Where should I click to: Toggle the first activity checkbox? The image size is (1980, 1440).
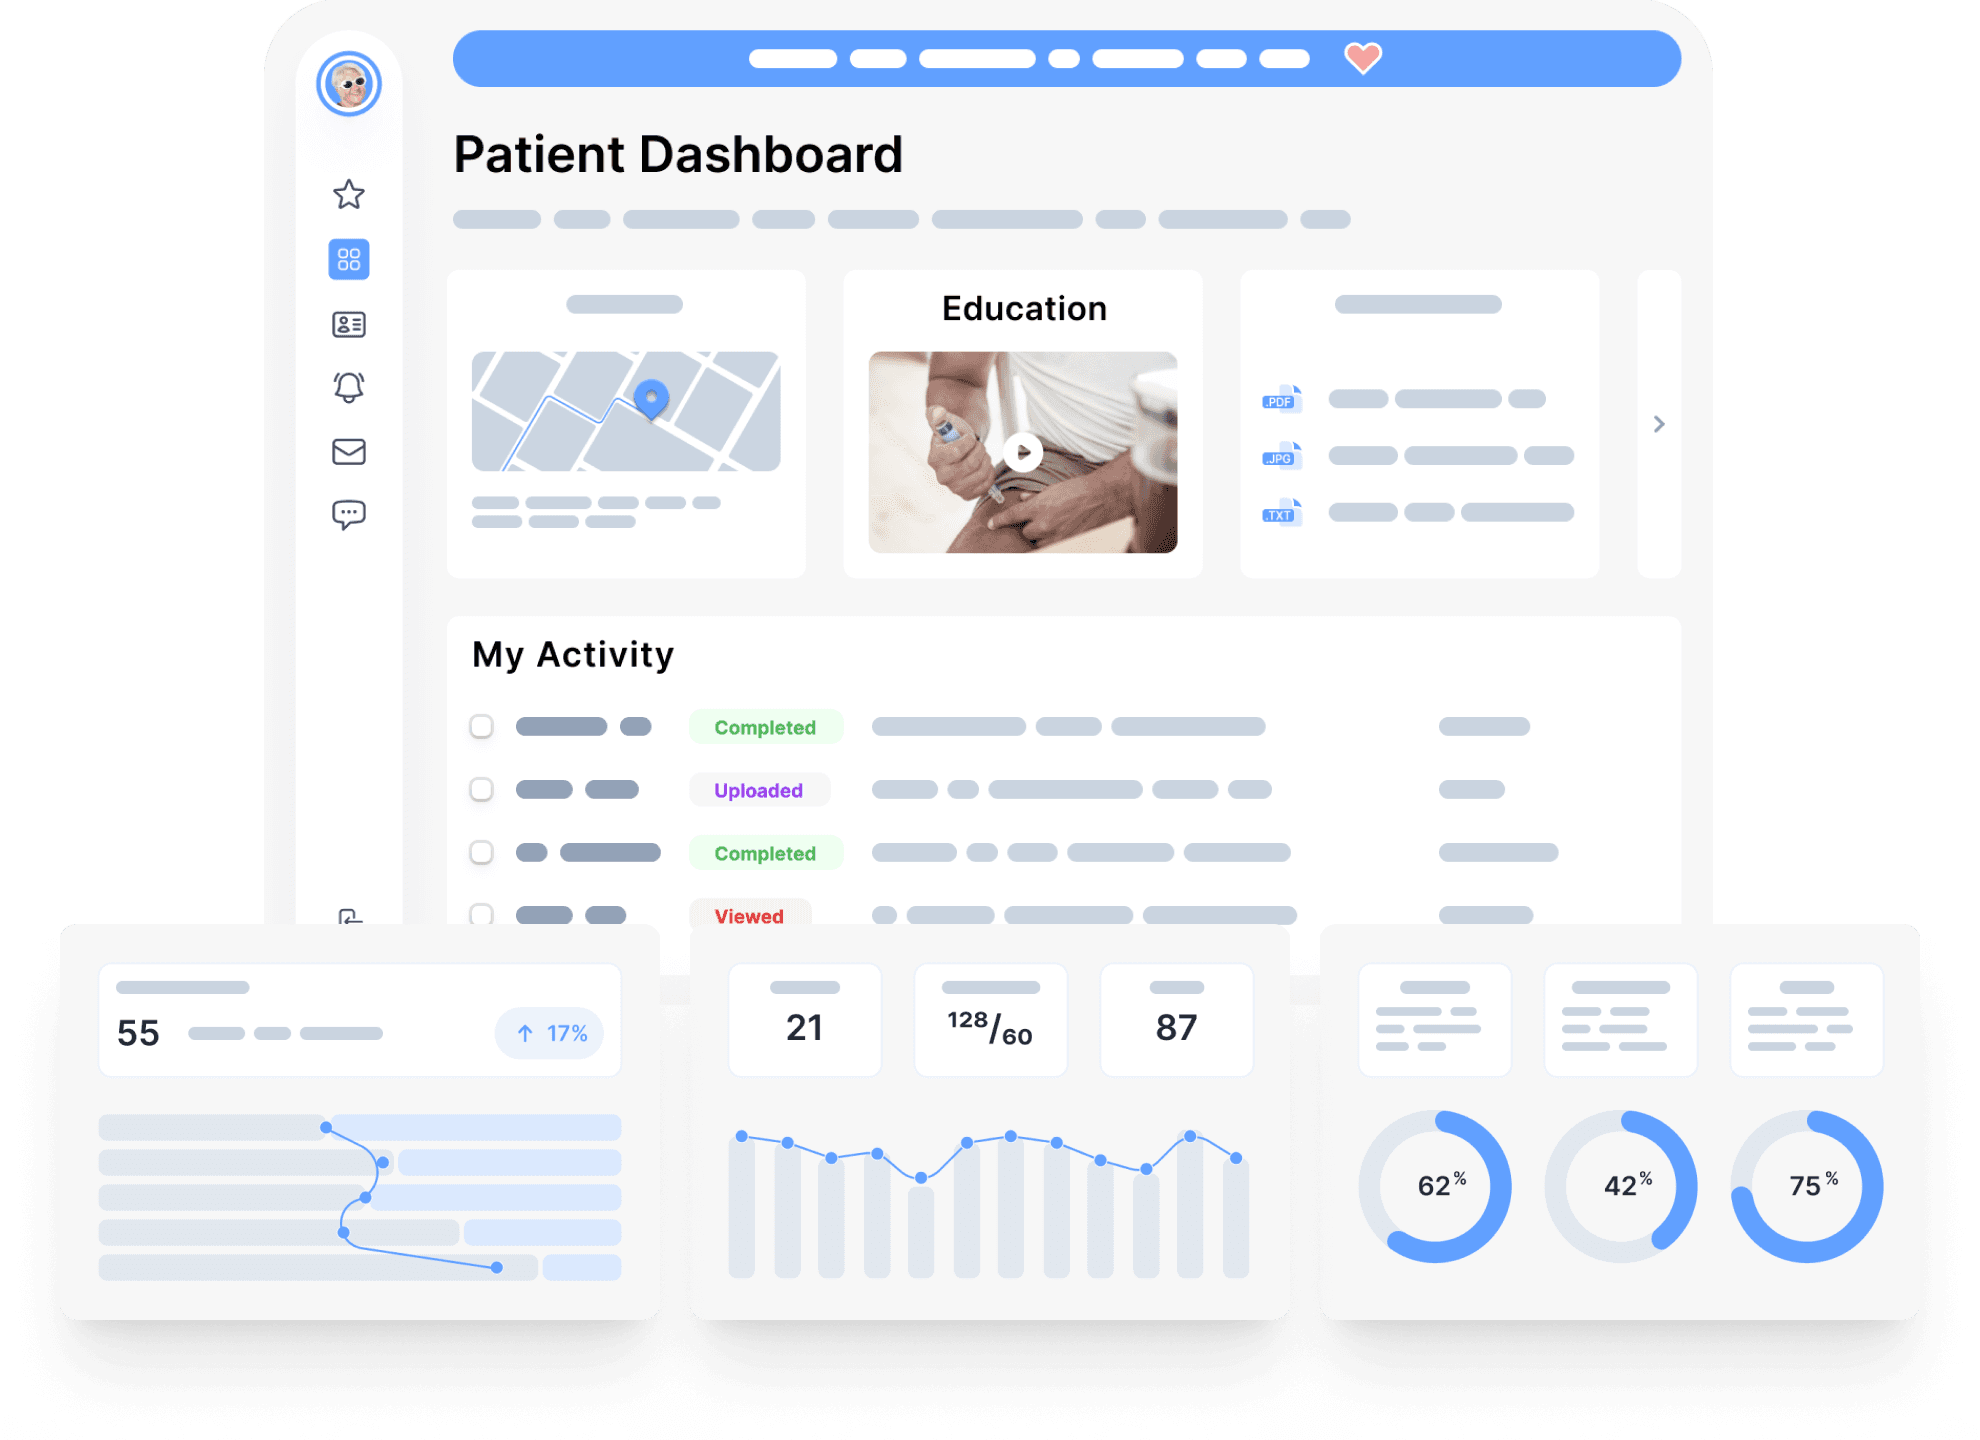481,727
